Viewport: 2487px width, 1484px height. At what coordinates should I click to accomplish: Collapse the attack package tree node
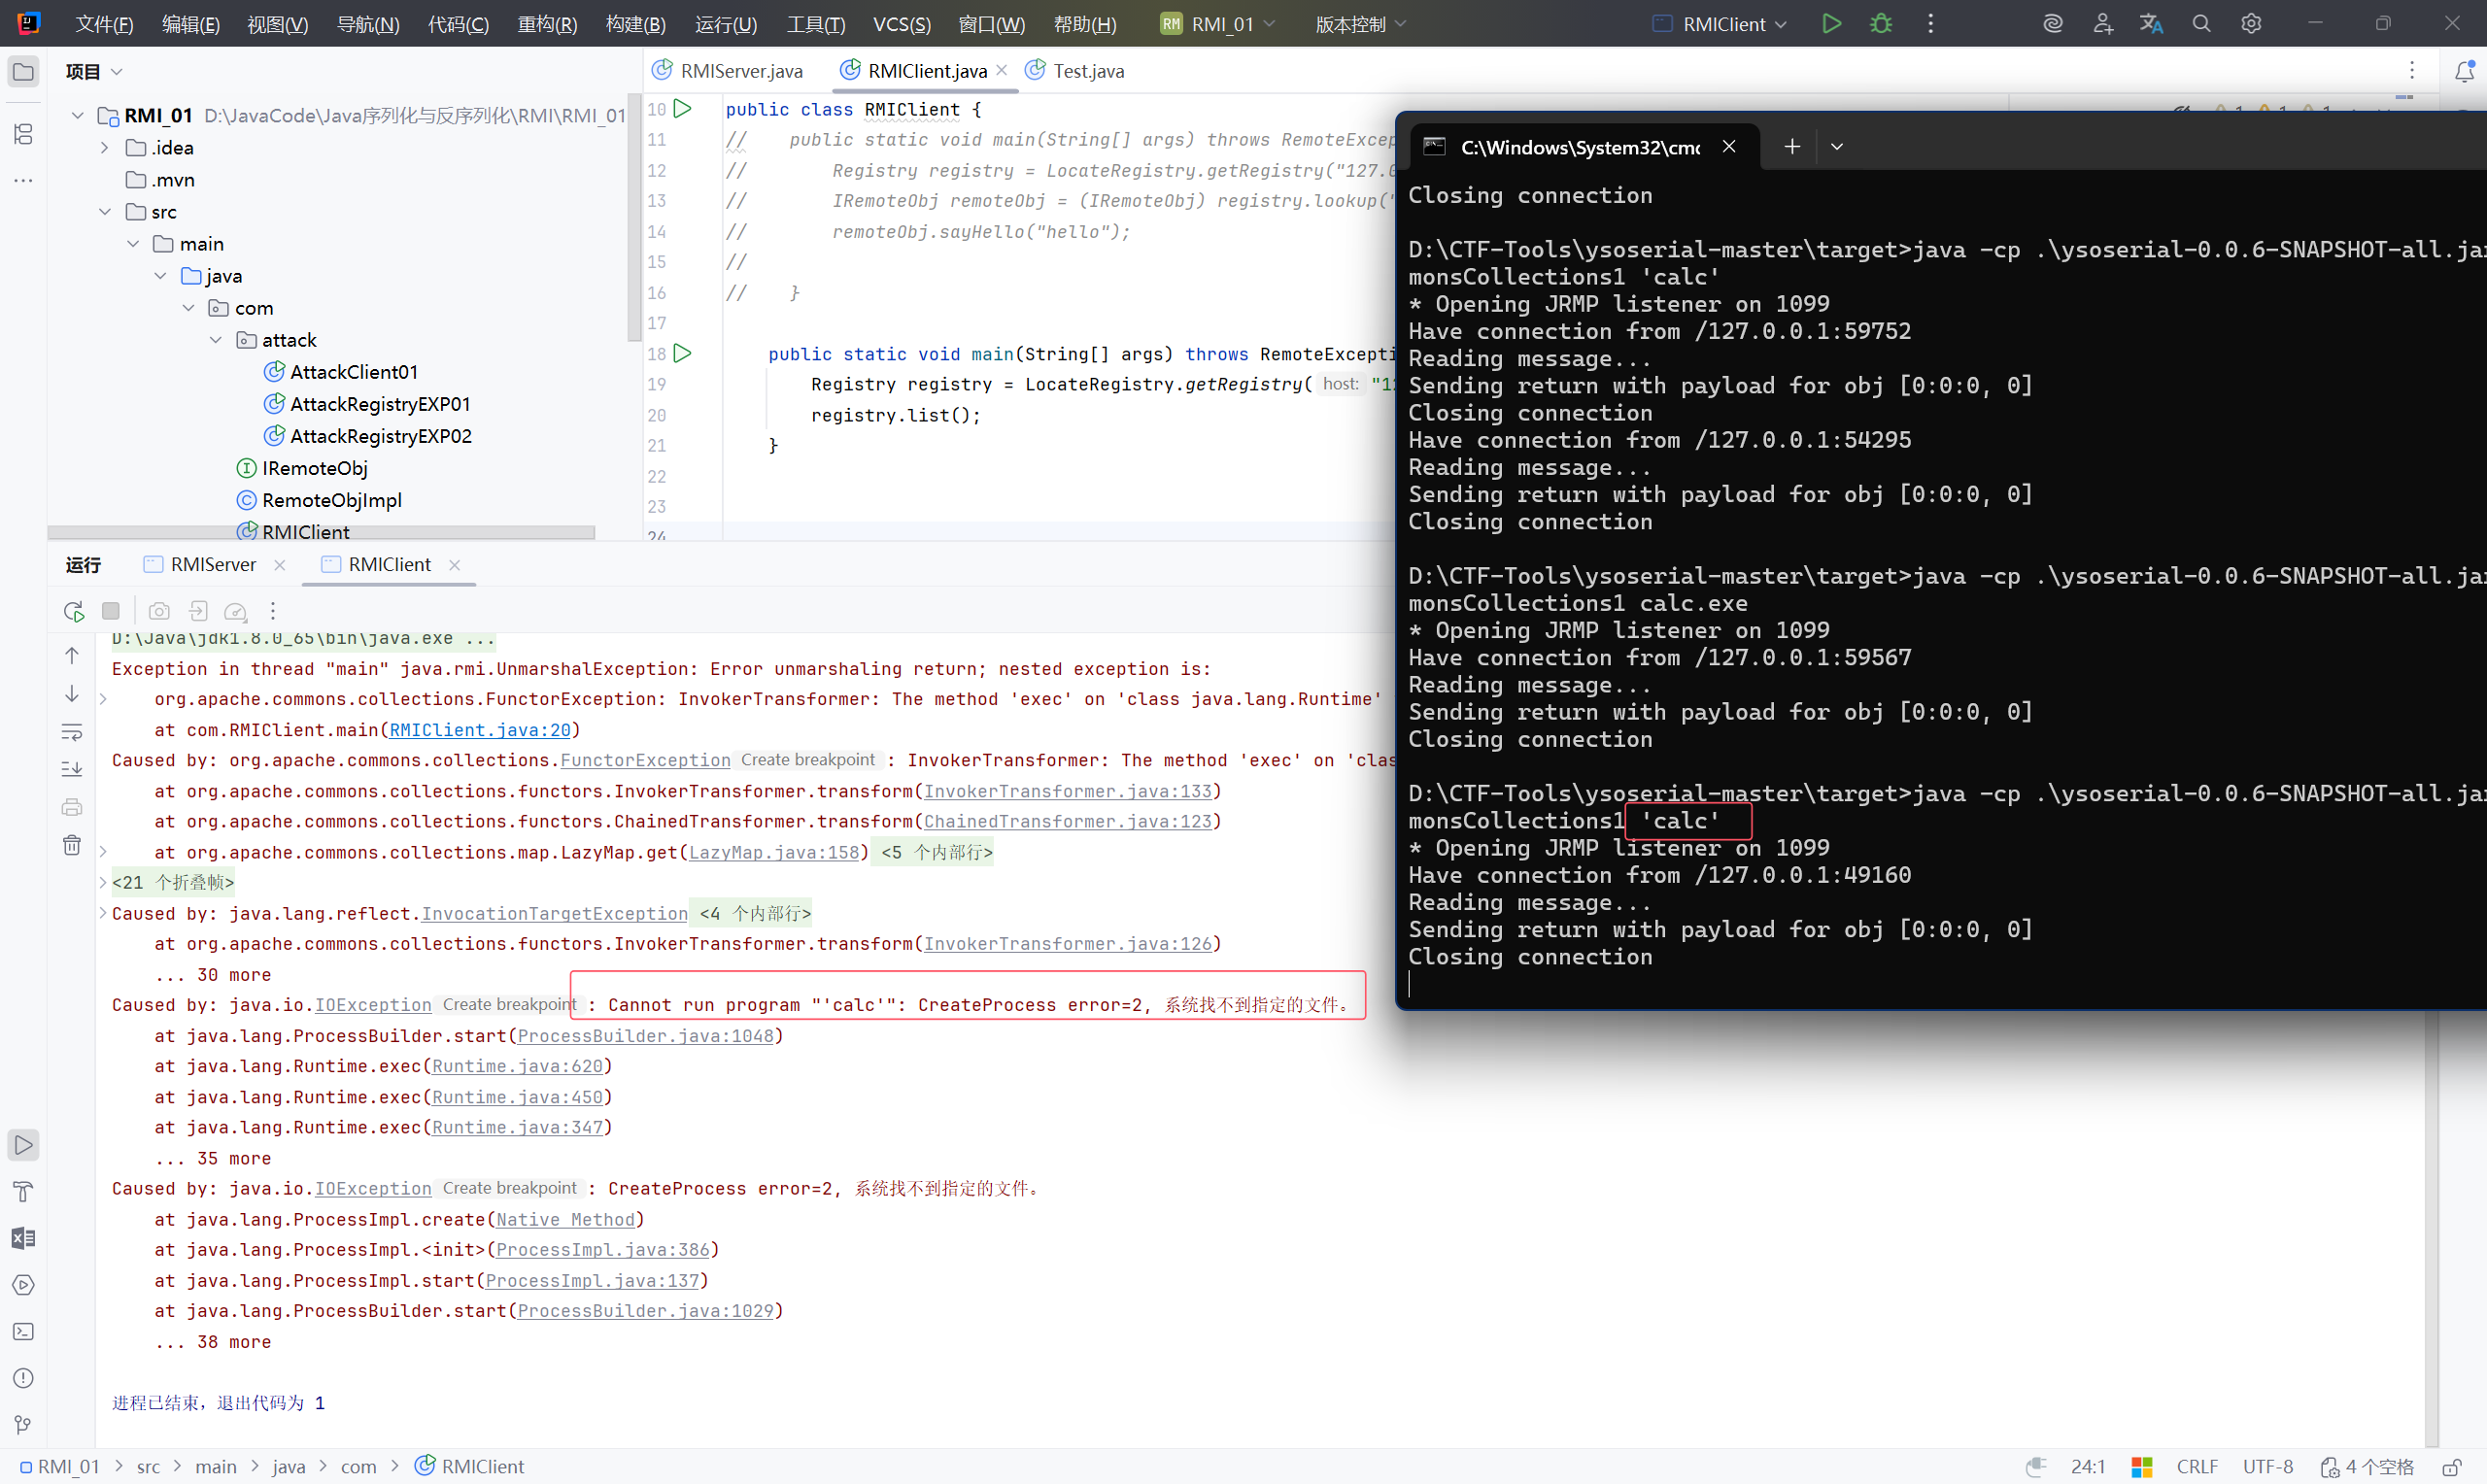pyautogui.click(x=216, y=340)
